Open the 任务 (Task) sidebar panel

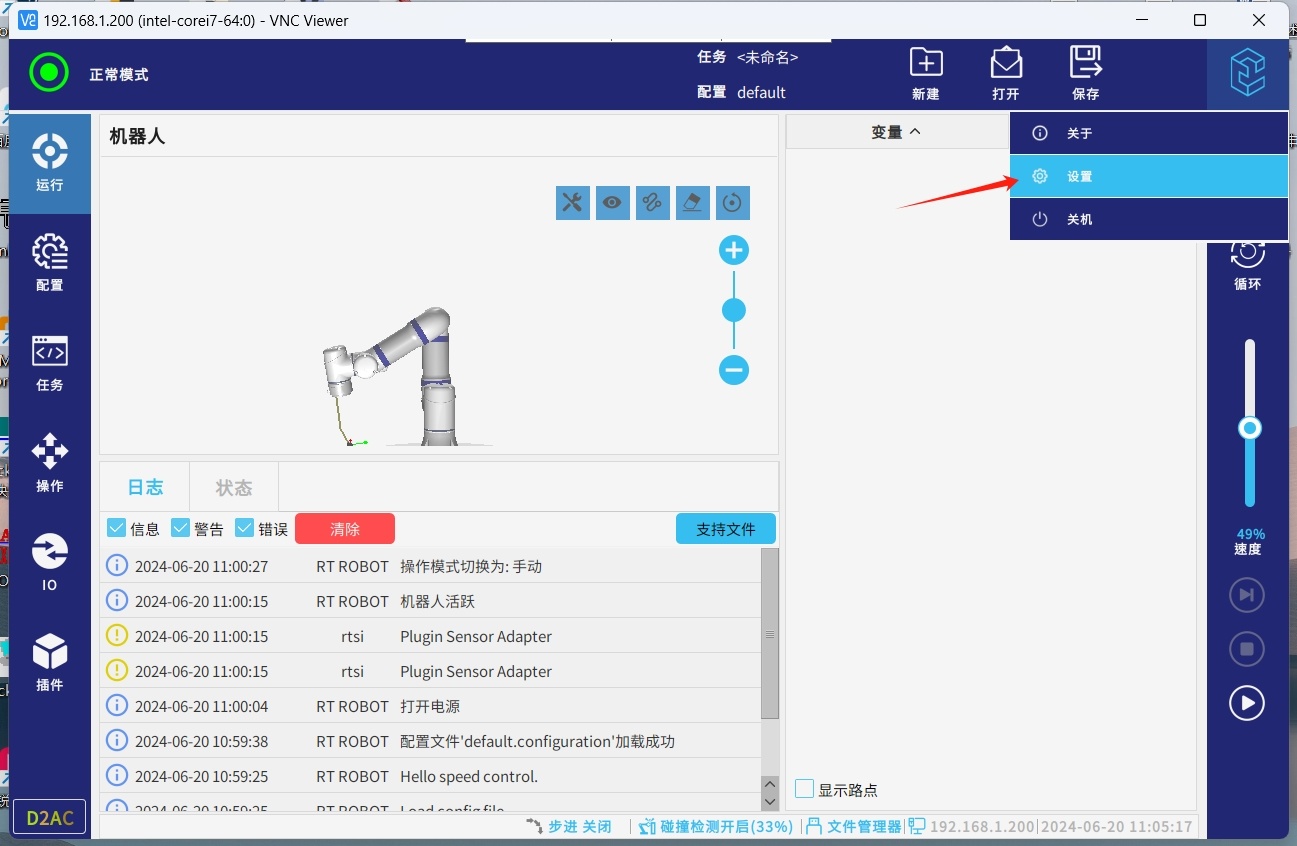(x=49, y=362)
